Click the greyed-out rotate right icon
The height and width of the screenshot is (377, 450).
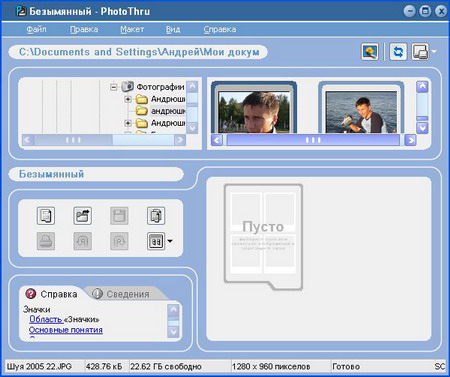(x=119, y=241)
